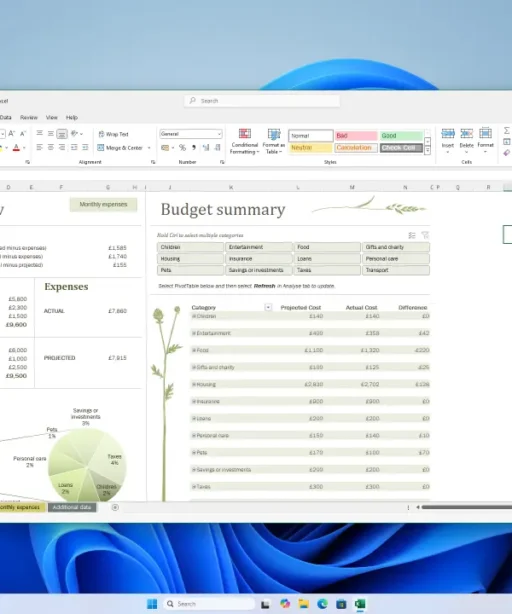The width and height of the screenshot is (512, 614).
Task: Select Gifts and charity slicer button
Action: pyautogui.click(x=396, y=247)
